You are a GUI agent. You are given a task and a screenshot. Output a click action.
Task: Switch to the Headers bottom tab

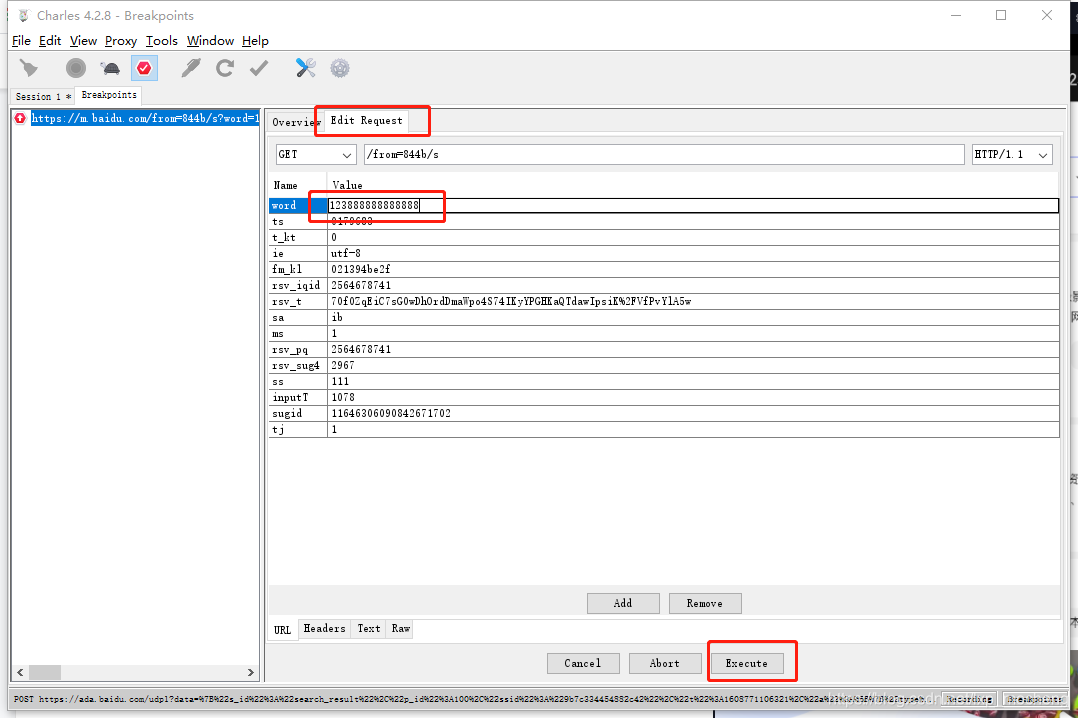click(x=324, y=629)
